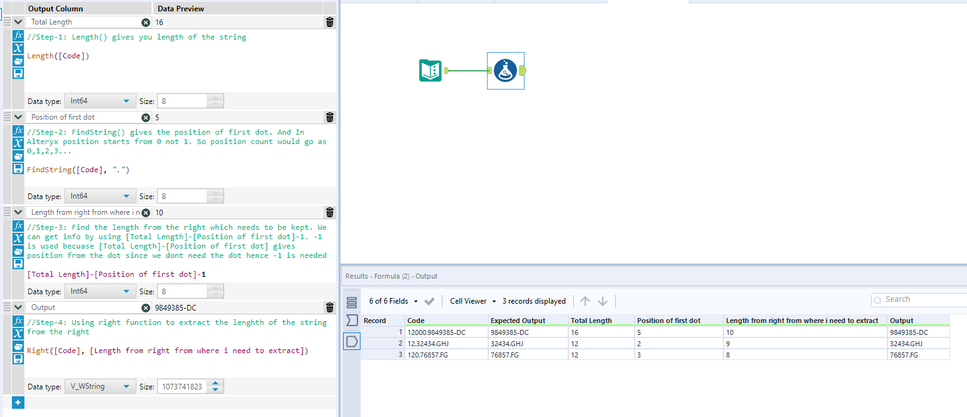Screen dimensions: 967x417
Task: Delete the Position of first dot expression
Action: 330,117
